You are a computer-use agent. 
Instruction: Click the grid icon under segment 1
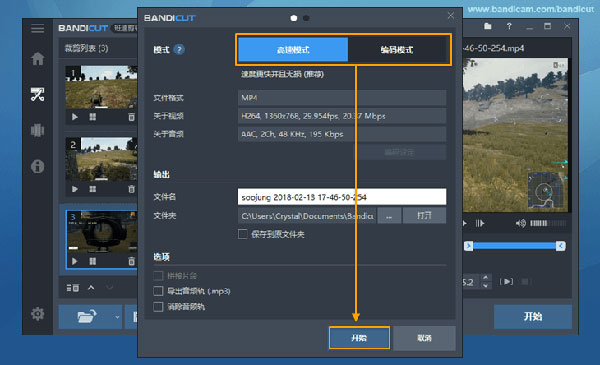pos(93,117)
